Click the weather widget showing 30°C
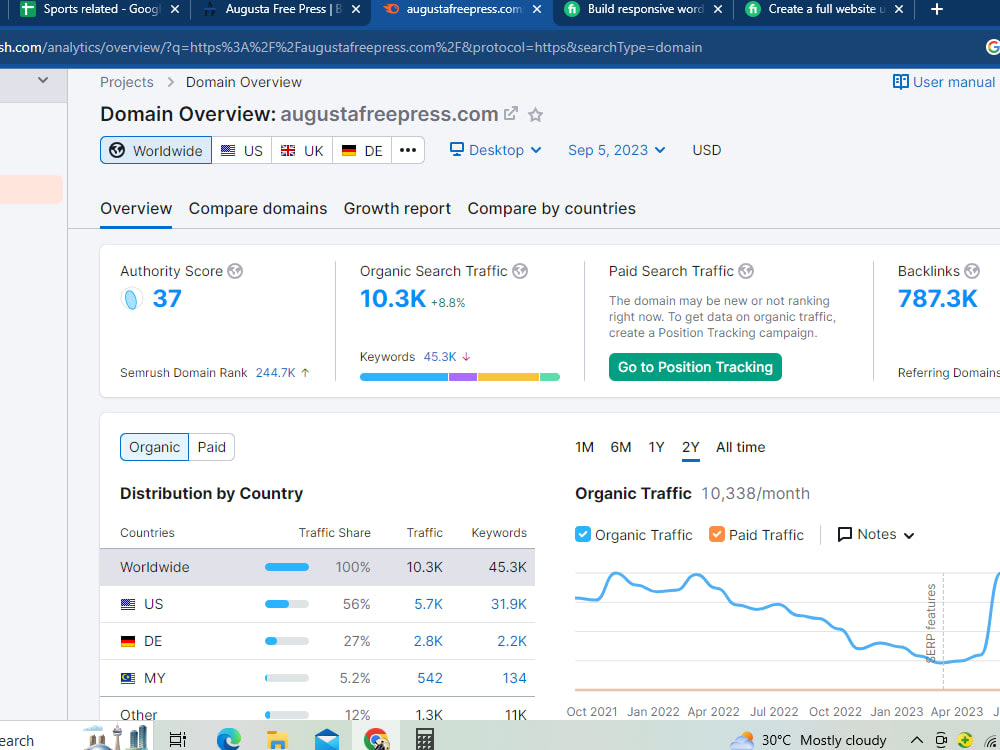The image size is (1000, 750). pos(808,740)
